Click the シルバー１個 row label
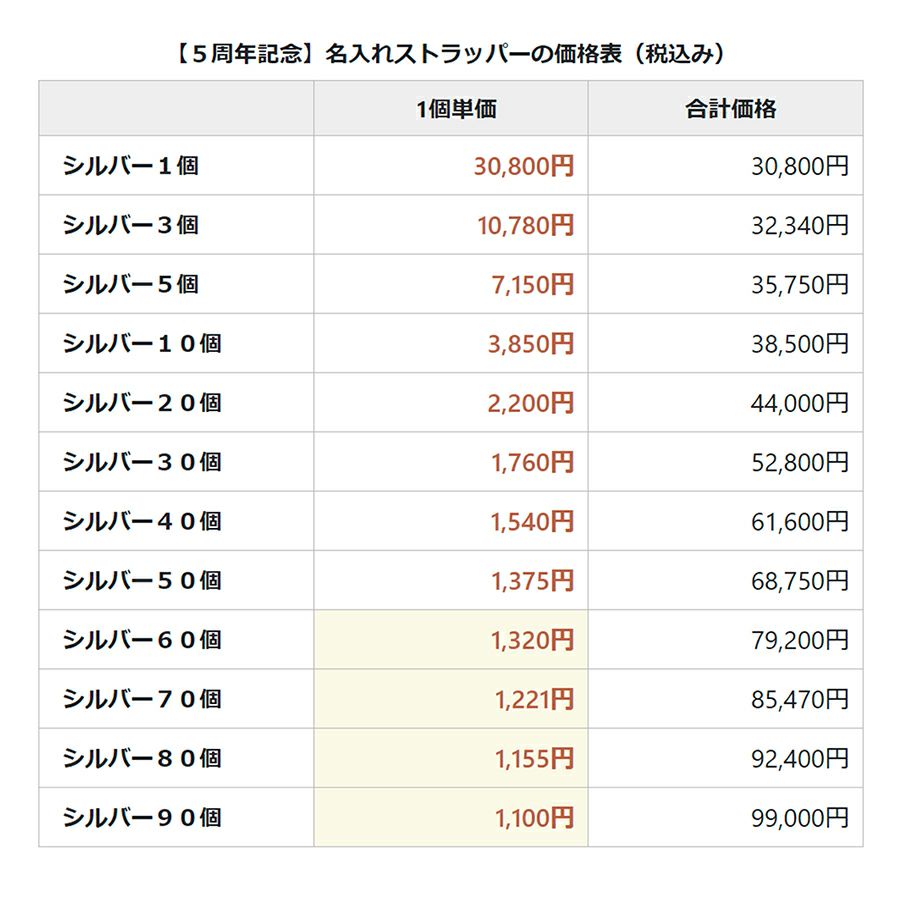Viewport: 900px width, 900px height. [130, 166]
